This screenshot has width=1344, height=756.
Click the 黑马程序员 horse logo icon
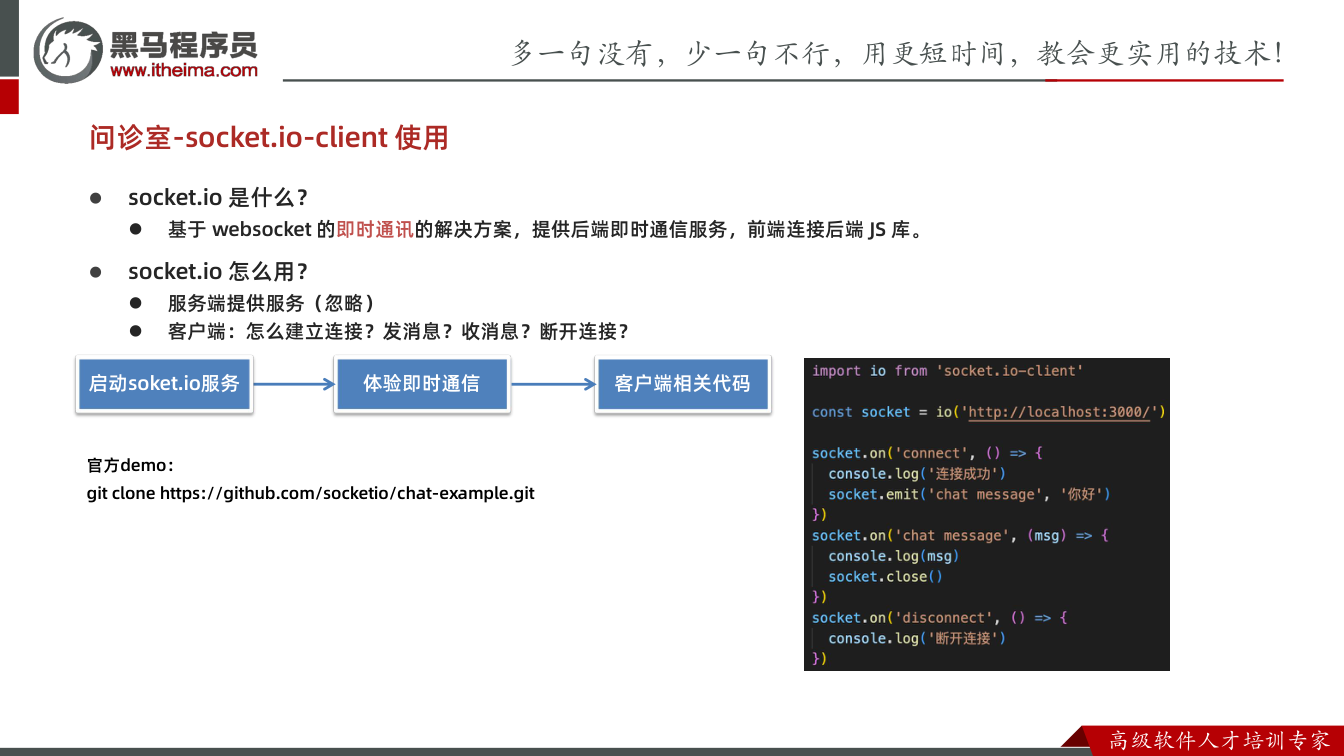(68, 49)
